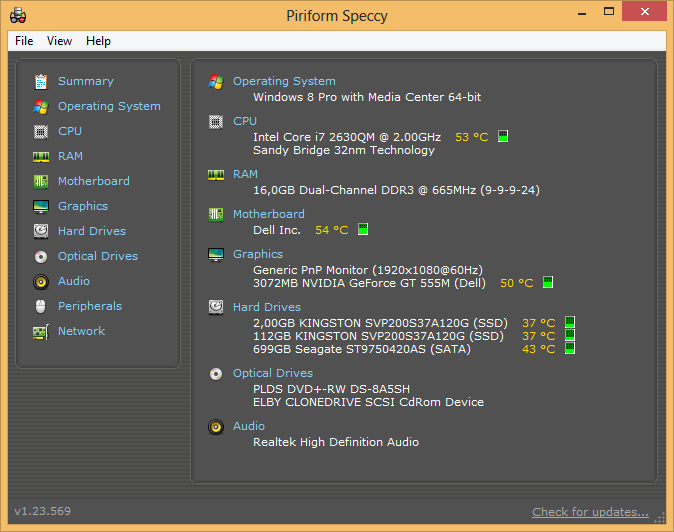Click the Graphics heading link in summary
Viewport: 674px width, 532px height.
point(258,254)
